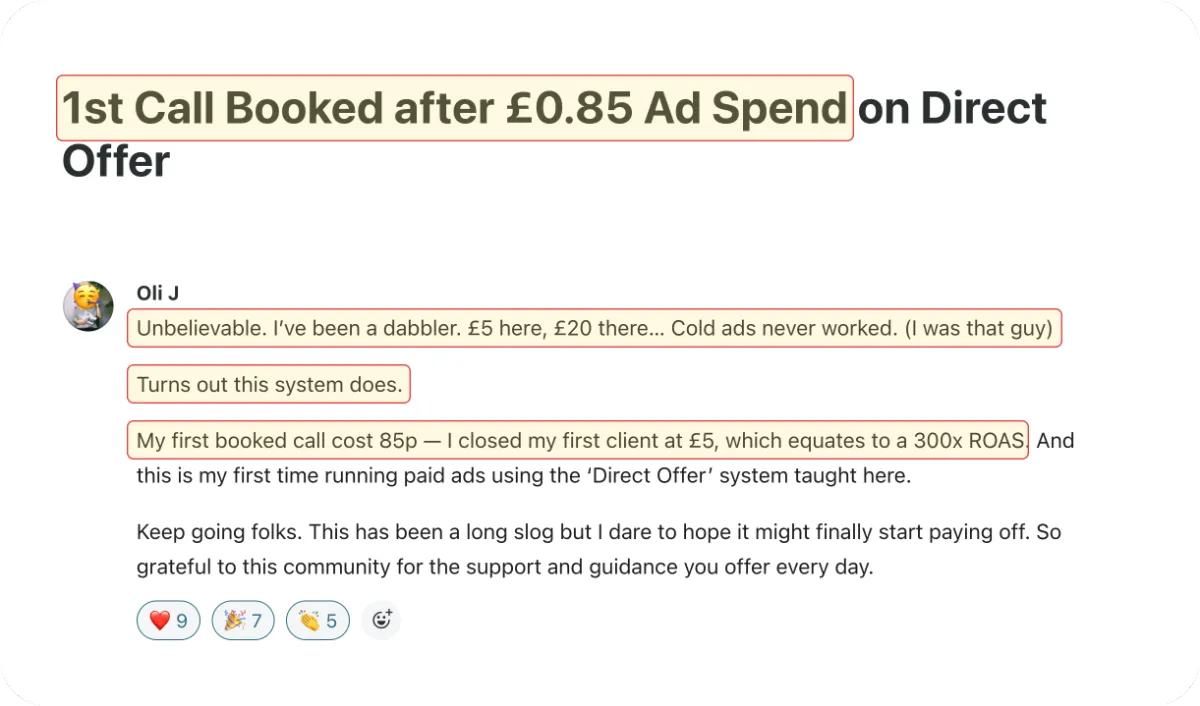Screen dimensions: 1200x706
Task: Click the word 'Offer' on second title line
Action: pyautogui.click(x=116, y=162)
